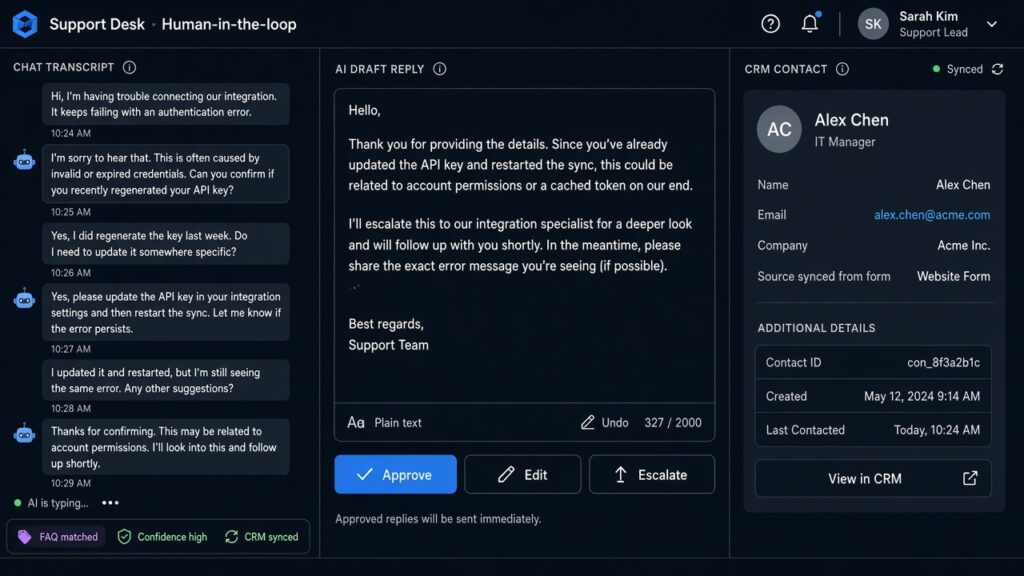Click Undo in the draft editor
This screenshot has height=576, width=1024.
point(605,423)
